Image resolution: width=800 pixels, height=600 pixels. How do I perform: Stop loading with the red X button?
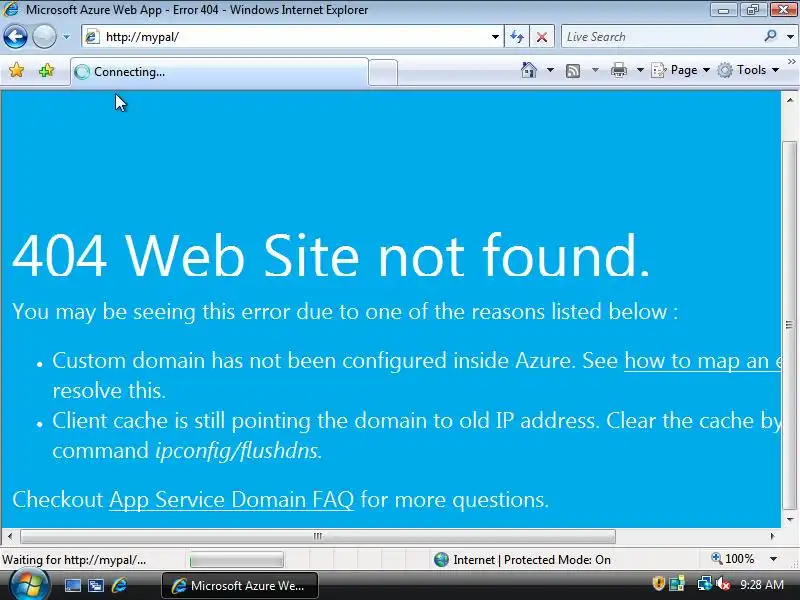[x=542, y=37]
